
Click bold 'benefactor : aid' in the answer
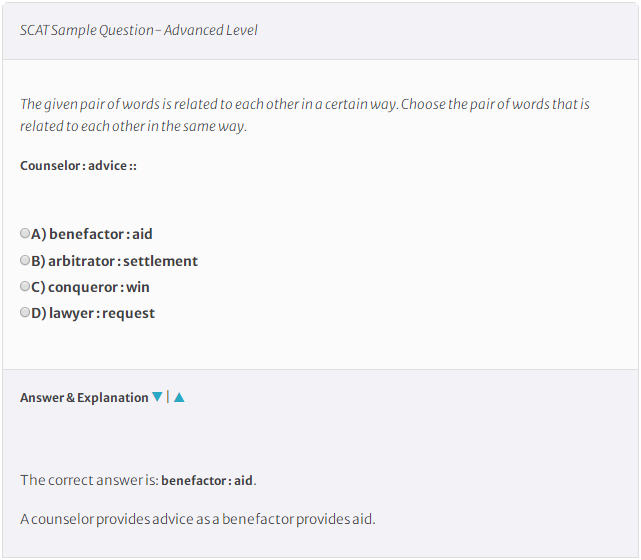pyautogui.click(x=207, y=481)
